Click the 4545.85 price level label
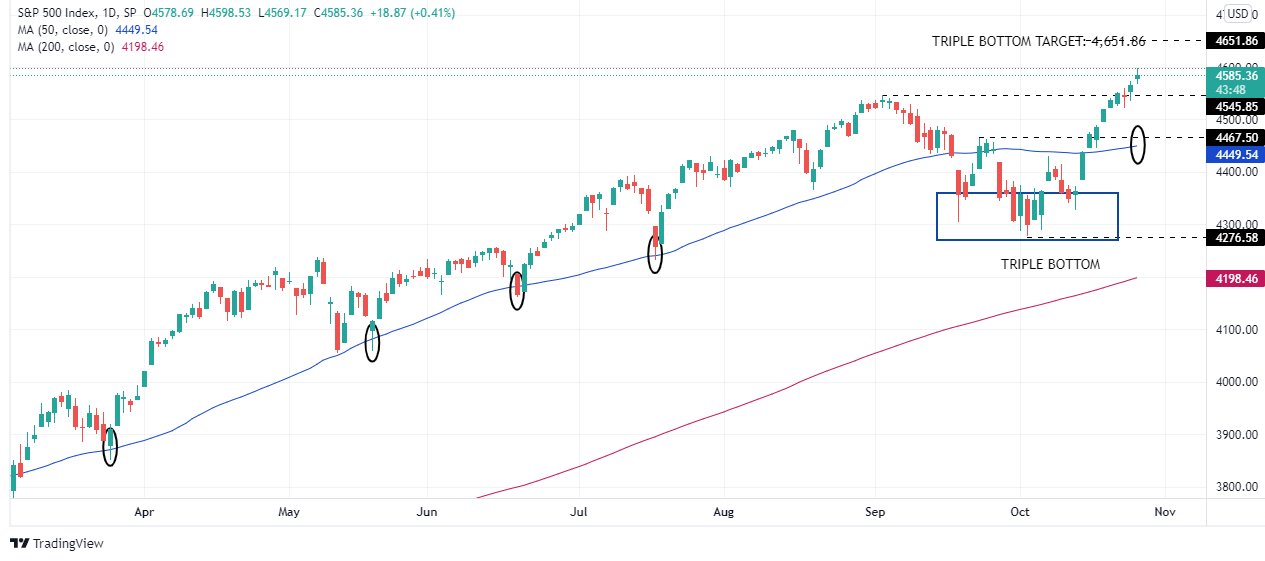 click(1238, 106)
